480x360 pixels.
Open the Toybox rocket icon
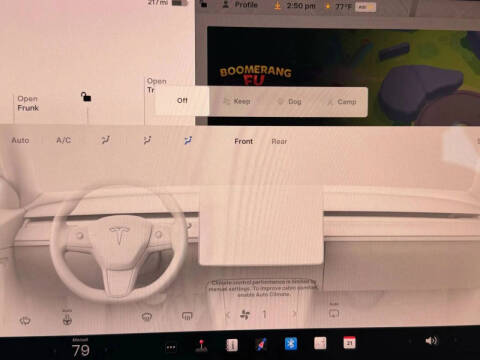261,344
